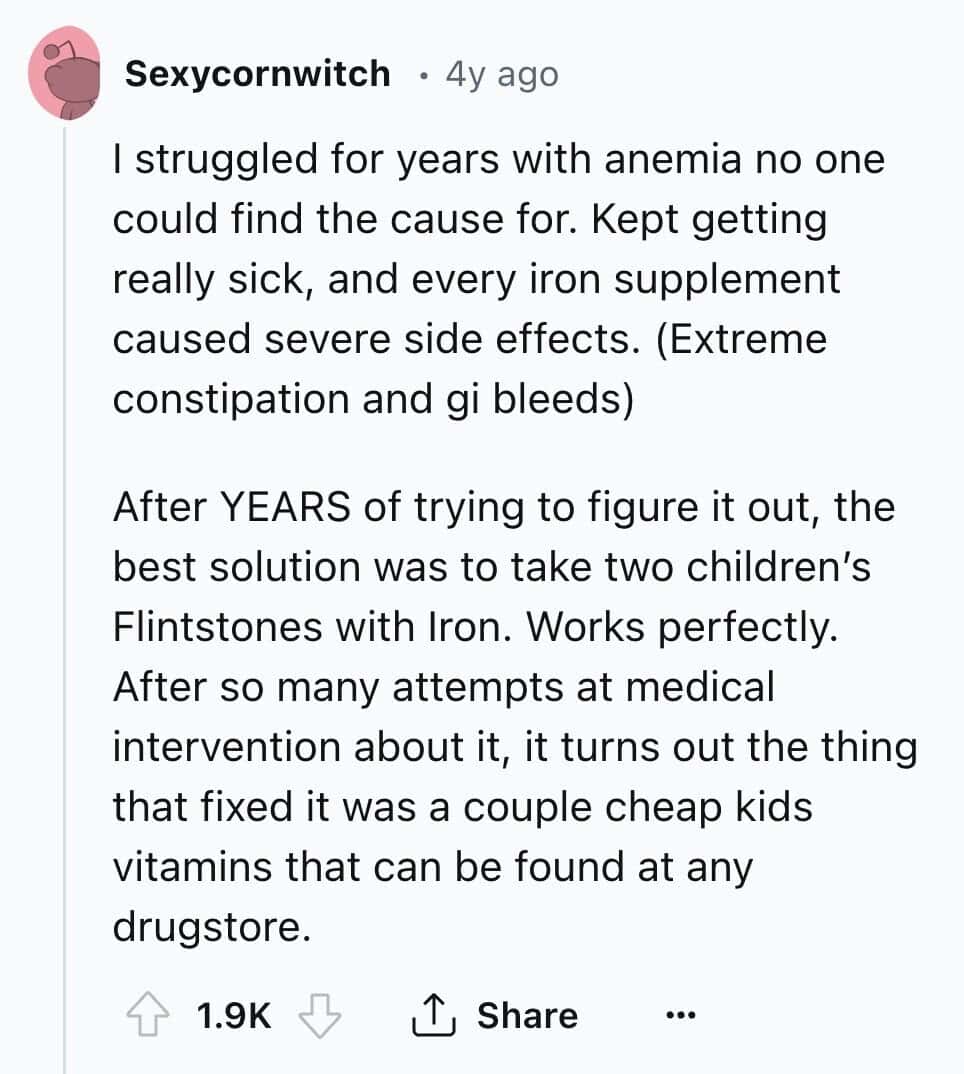Click the text 'Flintstones with Iron'
The width and height of the screenshot is (964, 1074).
tap(312, 627)
